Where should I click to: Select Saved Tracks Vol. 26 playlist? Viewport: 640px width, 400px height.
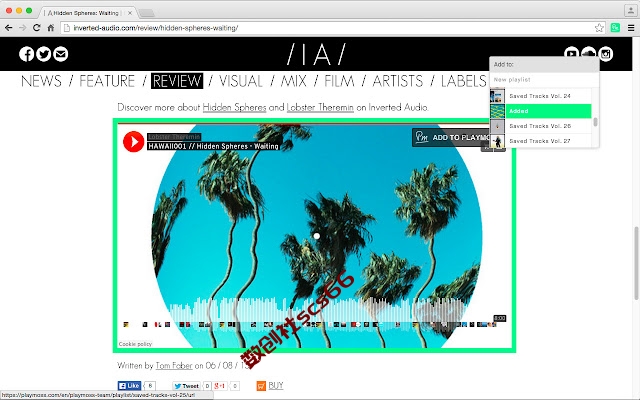[540, 126]
